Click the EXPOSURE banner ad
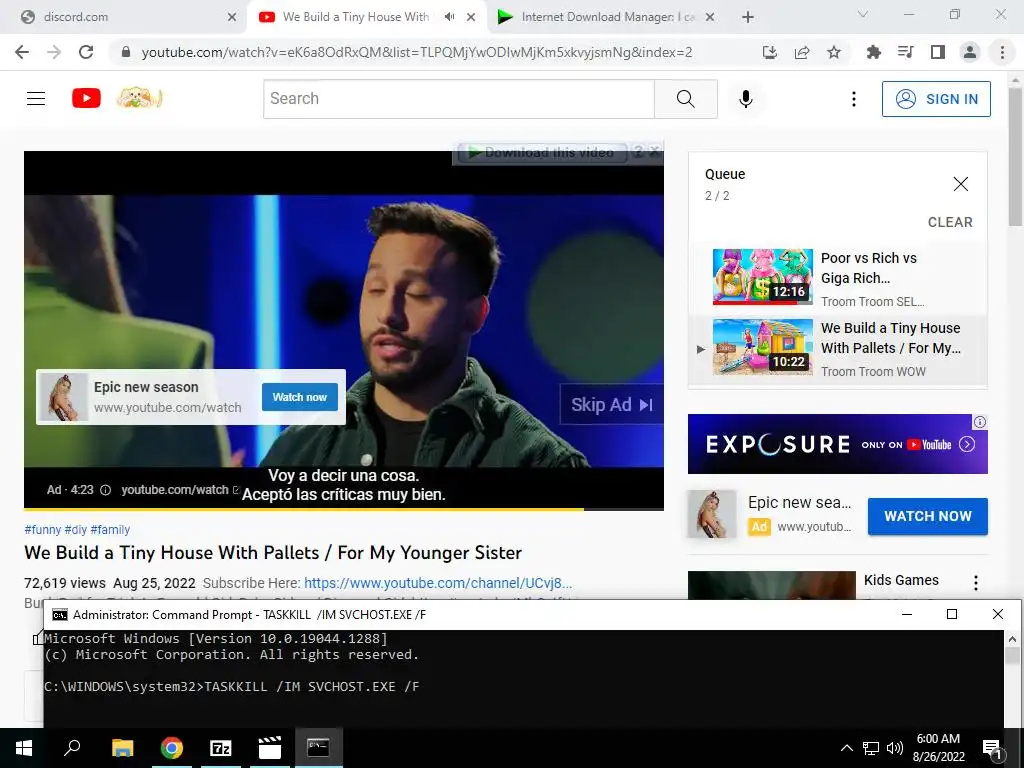The image size is (1024, 768). click(x=837, y=444)
